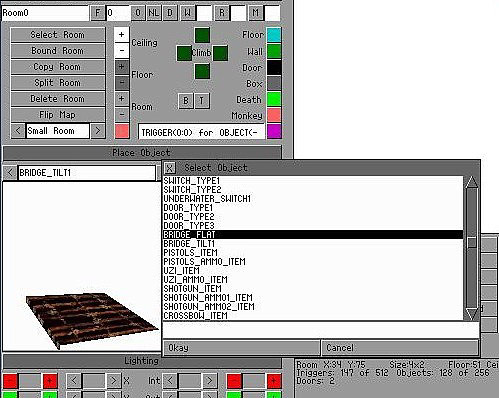Click the B button beside T
The height and width of the screenshot is (398, 499).
(x=186, y=100)
